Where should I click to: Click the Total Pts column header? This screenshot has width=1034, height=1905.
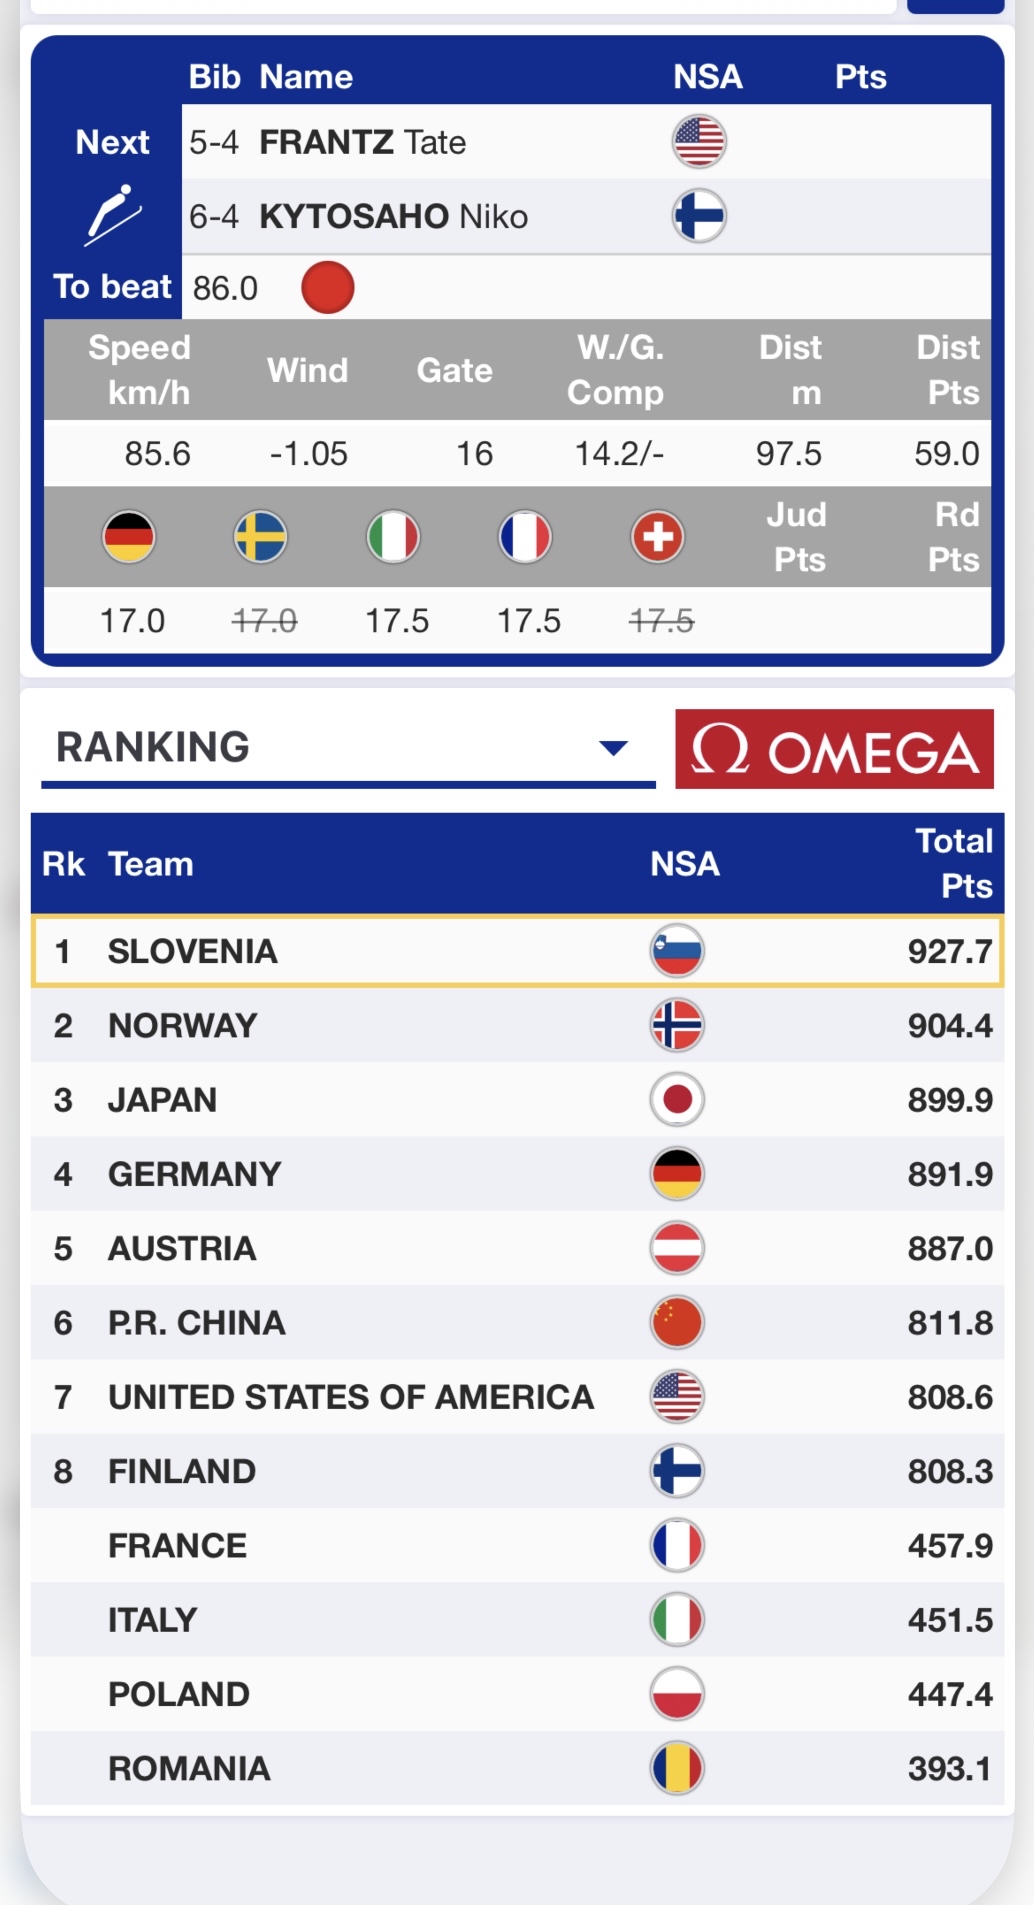(x=954, y=863)
